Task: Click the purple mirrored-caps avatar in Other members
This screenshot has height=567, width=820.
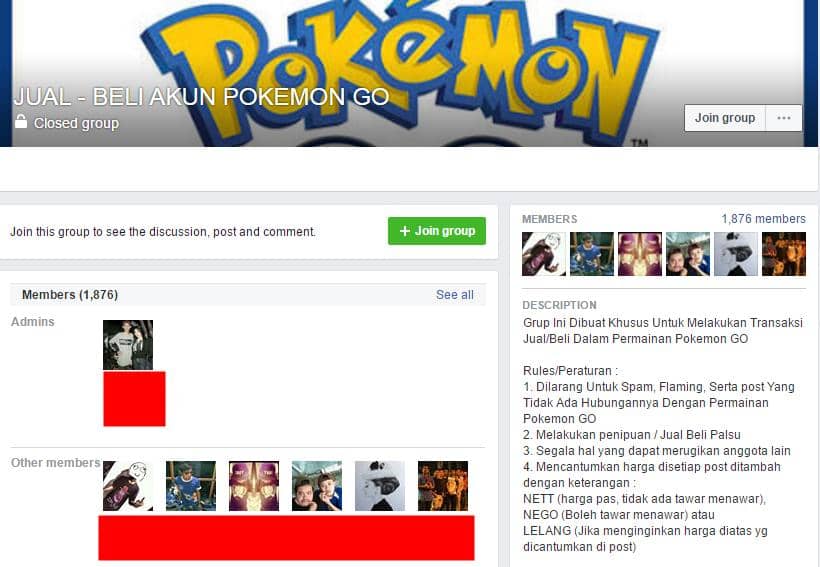Action: [254, 485]
